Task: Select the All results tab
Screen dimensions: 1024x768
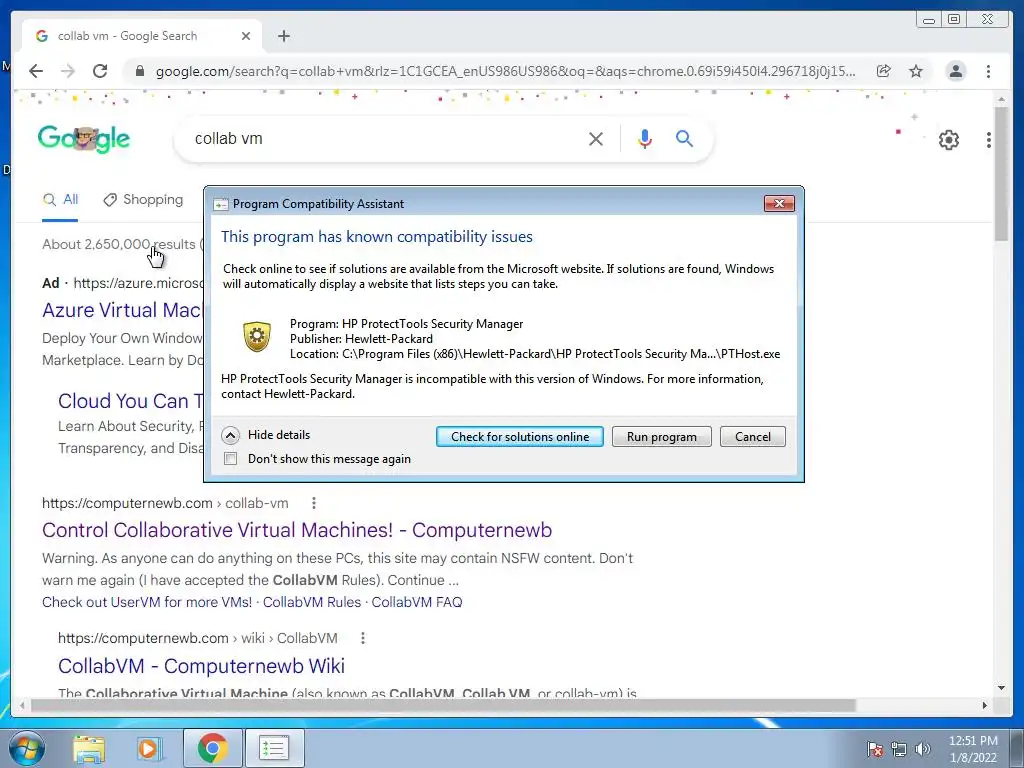Action: click(60, 200)
